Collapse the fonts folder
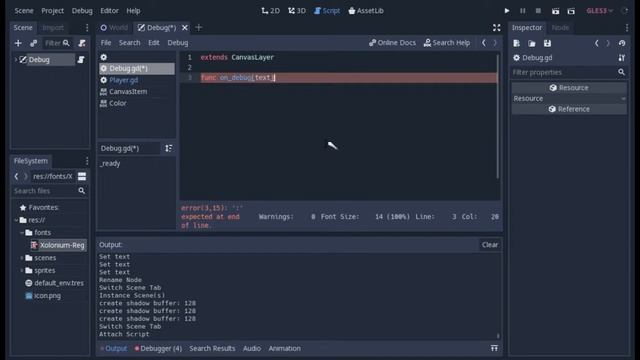The height and width of the screenshot is (360, 640). pos(22,233)
